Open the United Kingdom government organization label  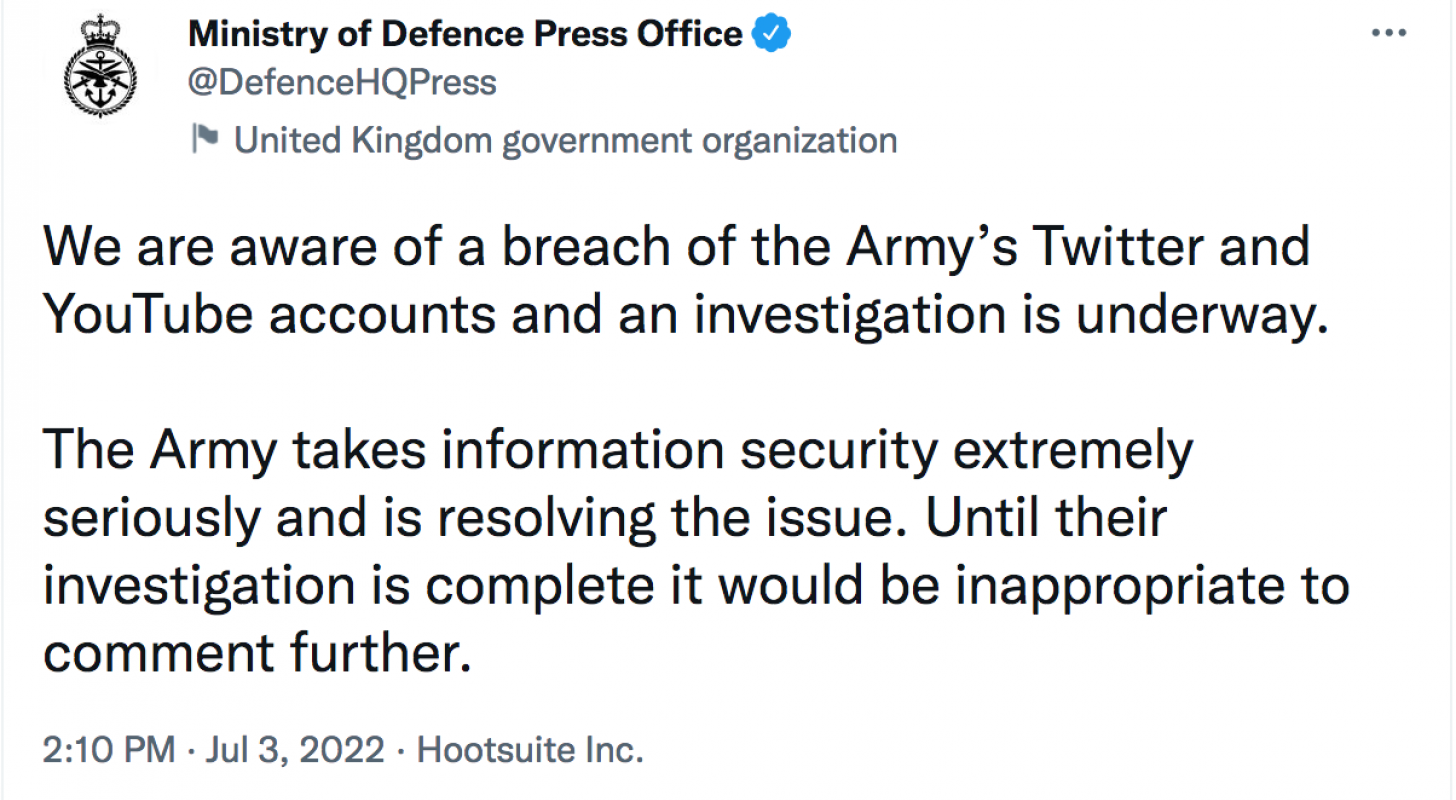pos(566,141)
